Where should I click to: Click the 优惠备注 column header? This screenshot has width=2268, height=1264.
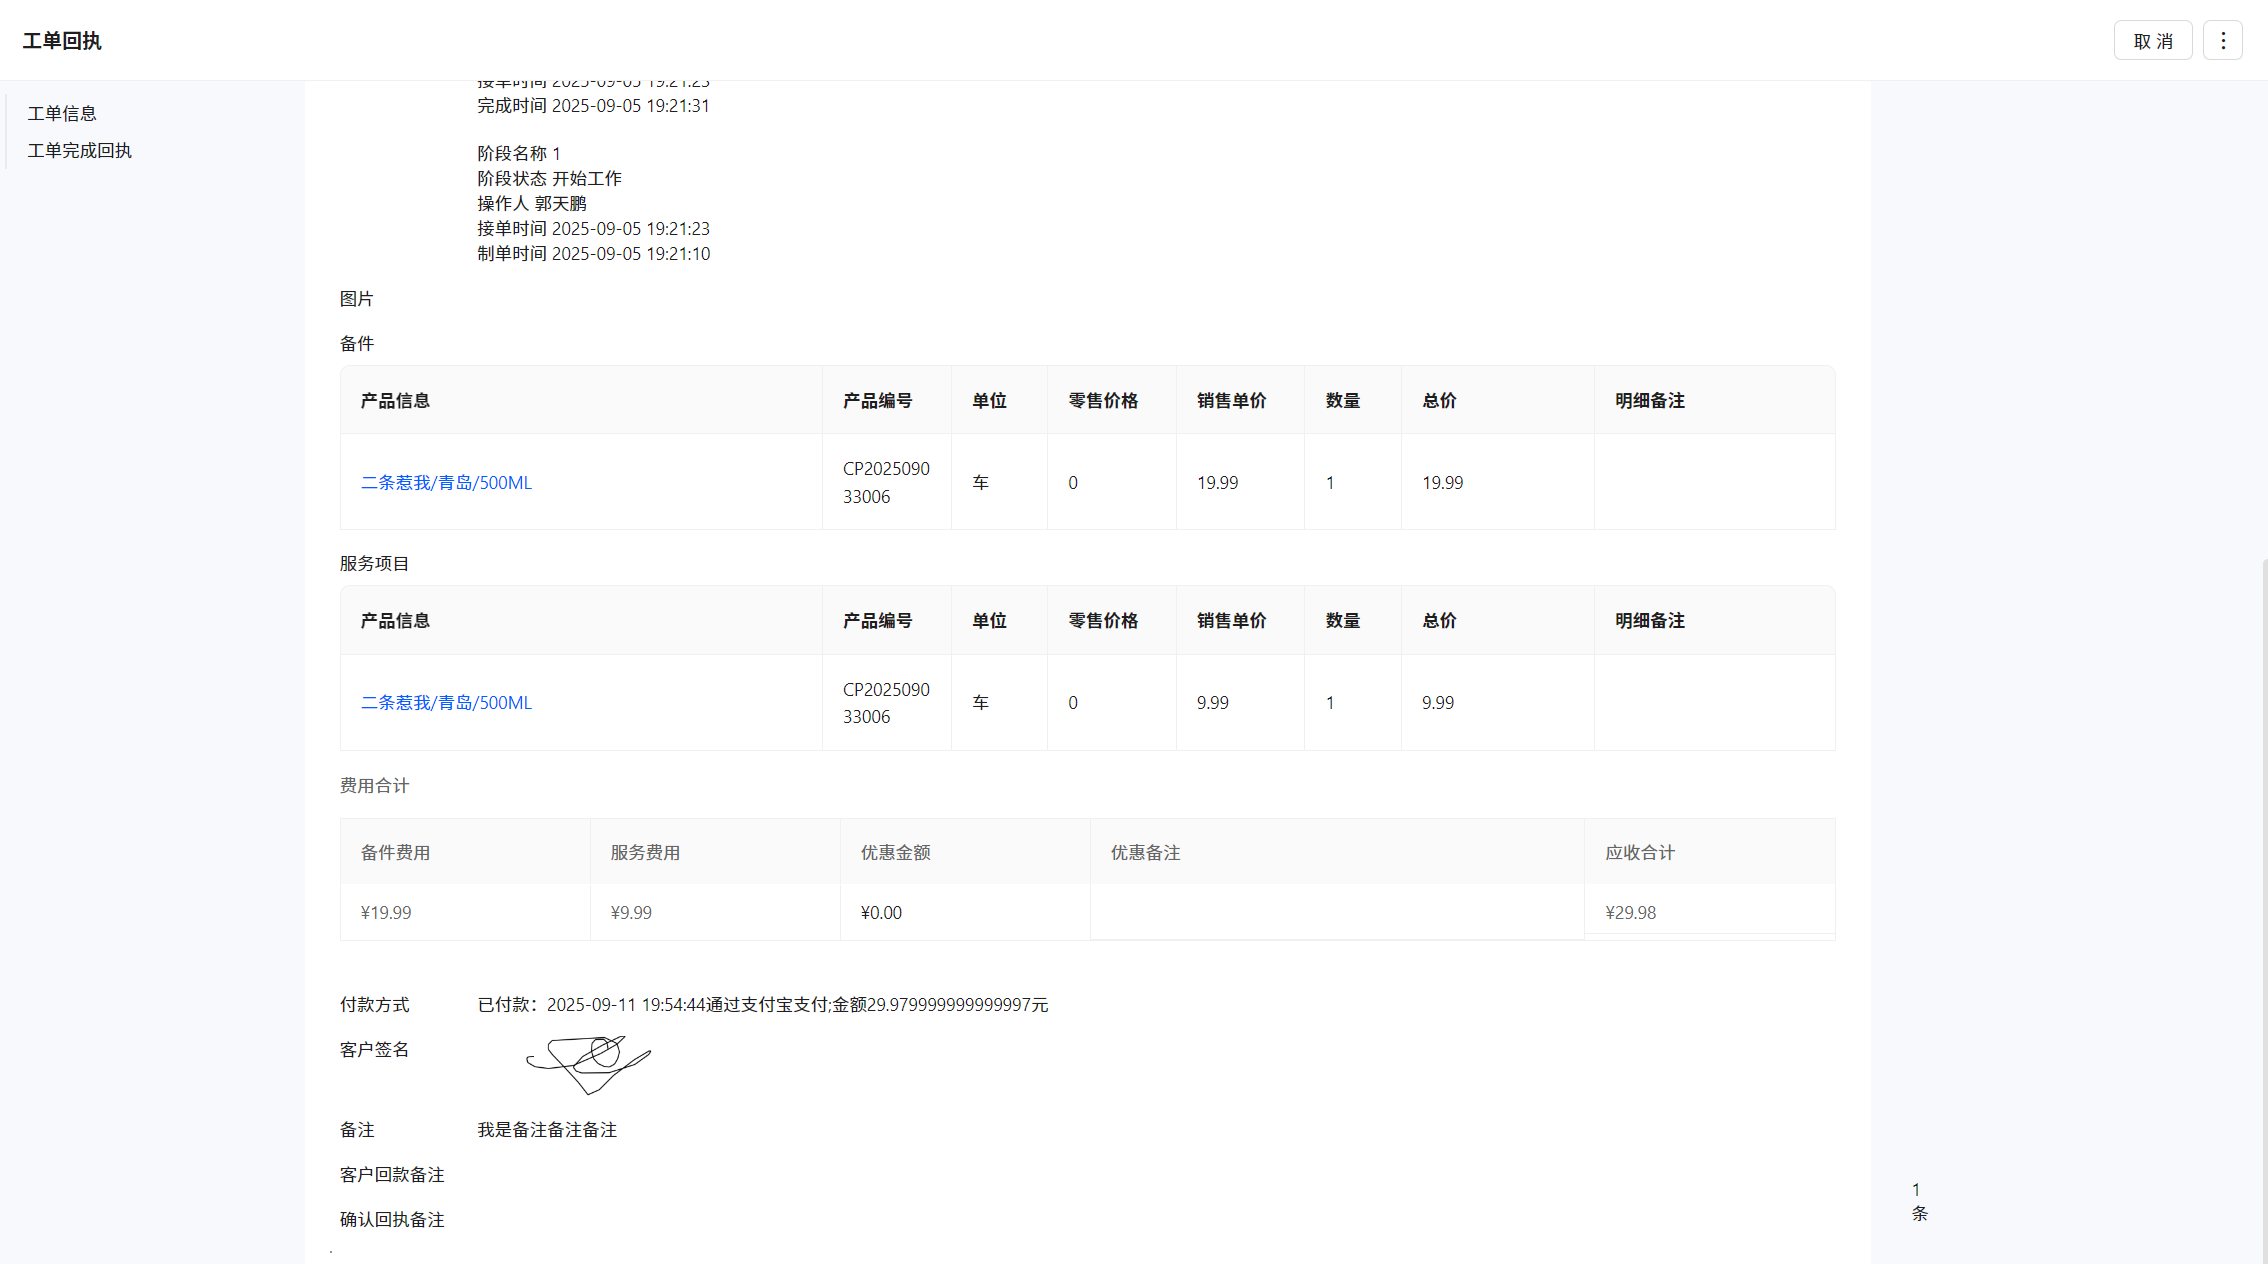[1145, 853]
